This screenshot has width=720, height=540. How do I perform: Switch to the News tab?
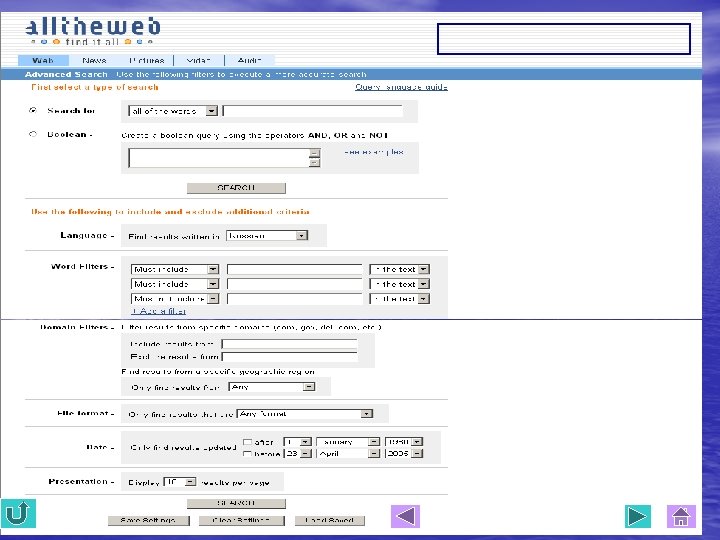[x=94, y=60]
